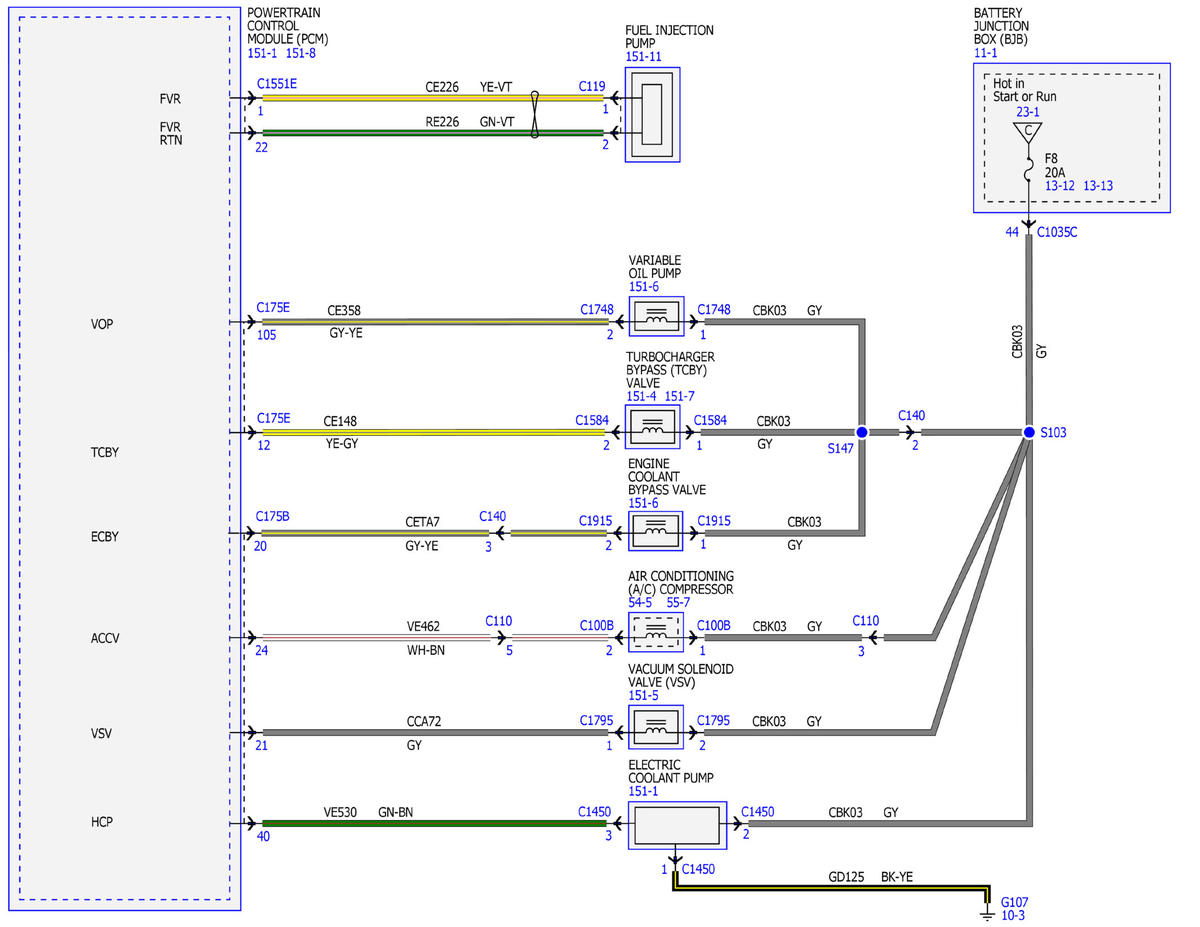Click connector C175E at pin 105
This screenshot has width=1200, height=927.
coord(273,308)
